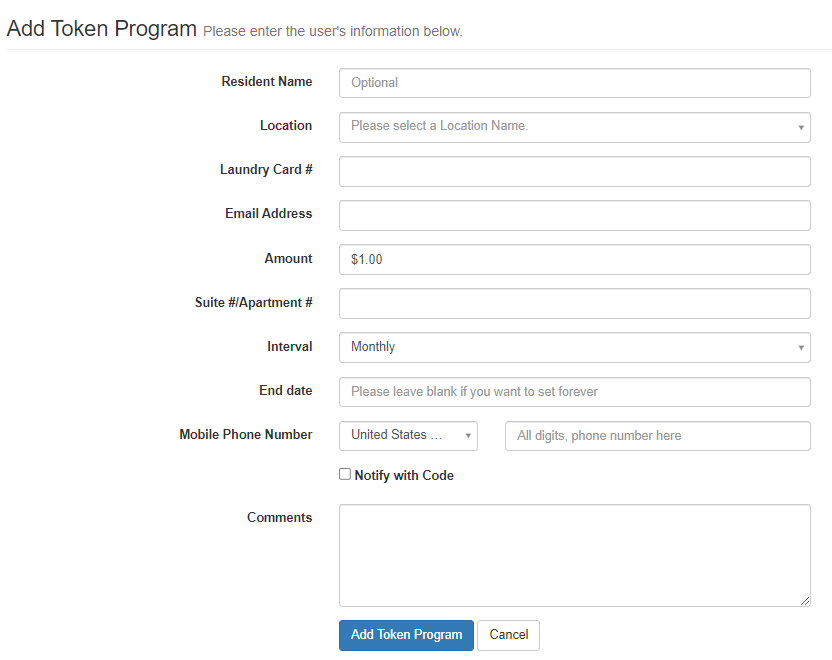Click the Email Address input box
832x660 pixels.
574,215
